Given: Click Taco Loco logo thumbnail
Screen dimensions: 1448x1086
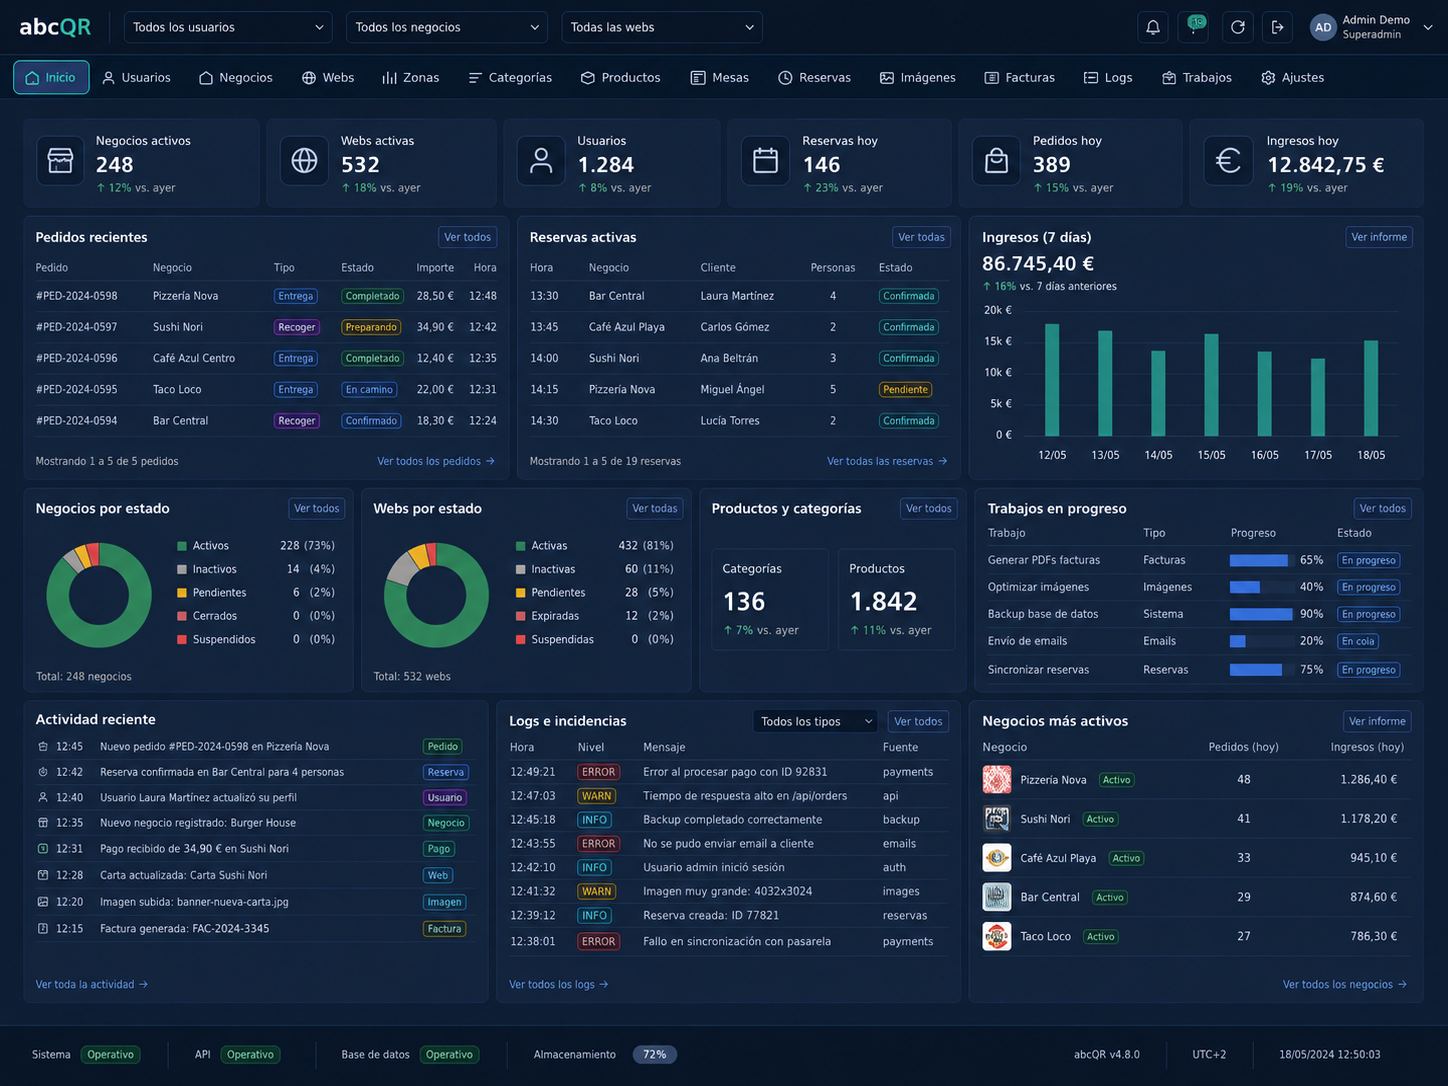Looking at the screenshot, I should [x=996, y=936].
